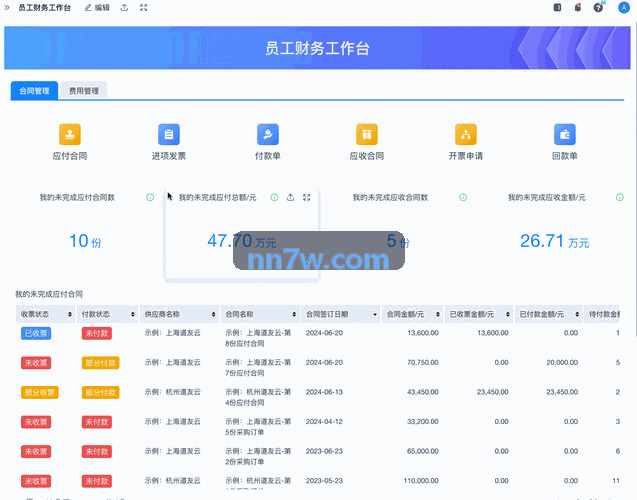Click export icon on 我的未完成应付总额 card
Viewport: 637px width, 500px height.
290,197
